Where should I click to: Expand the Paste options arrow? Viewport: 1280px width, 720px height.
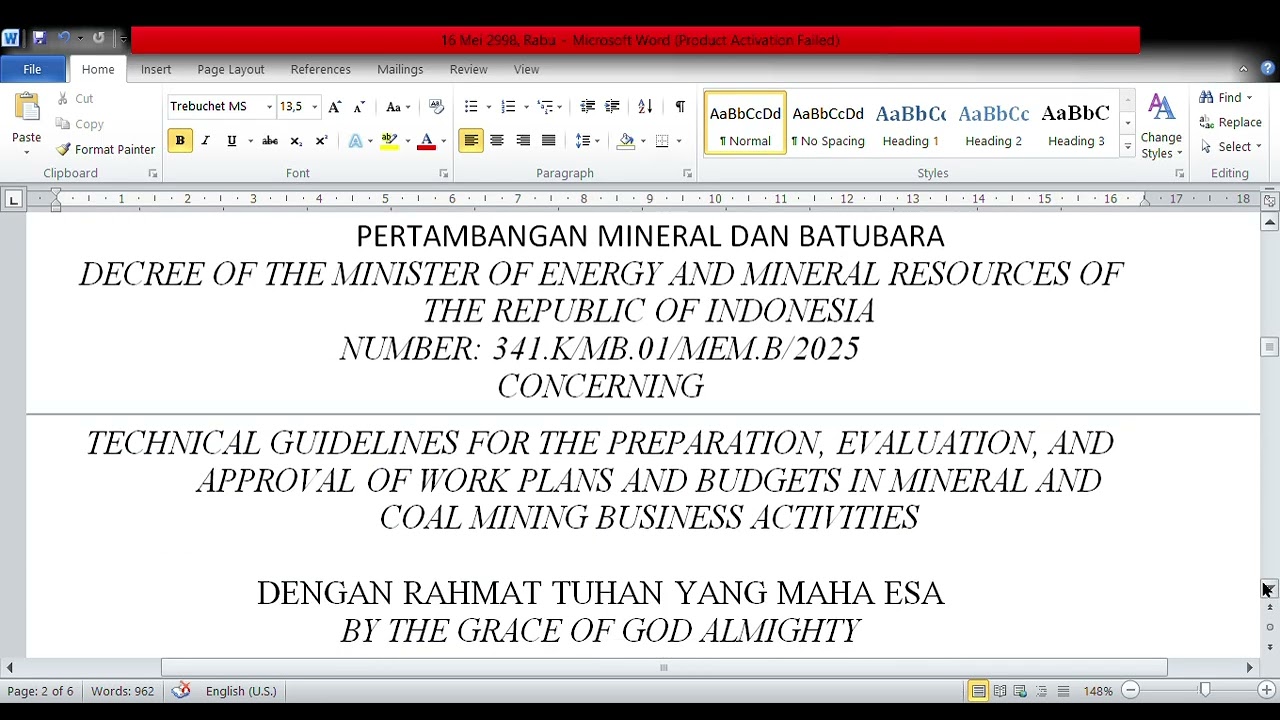tap(27, 152)
